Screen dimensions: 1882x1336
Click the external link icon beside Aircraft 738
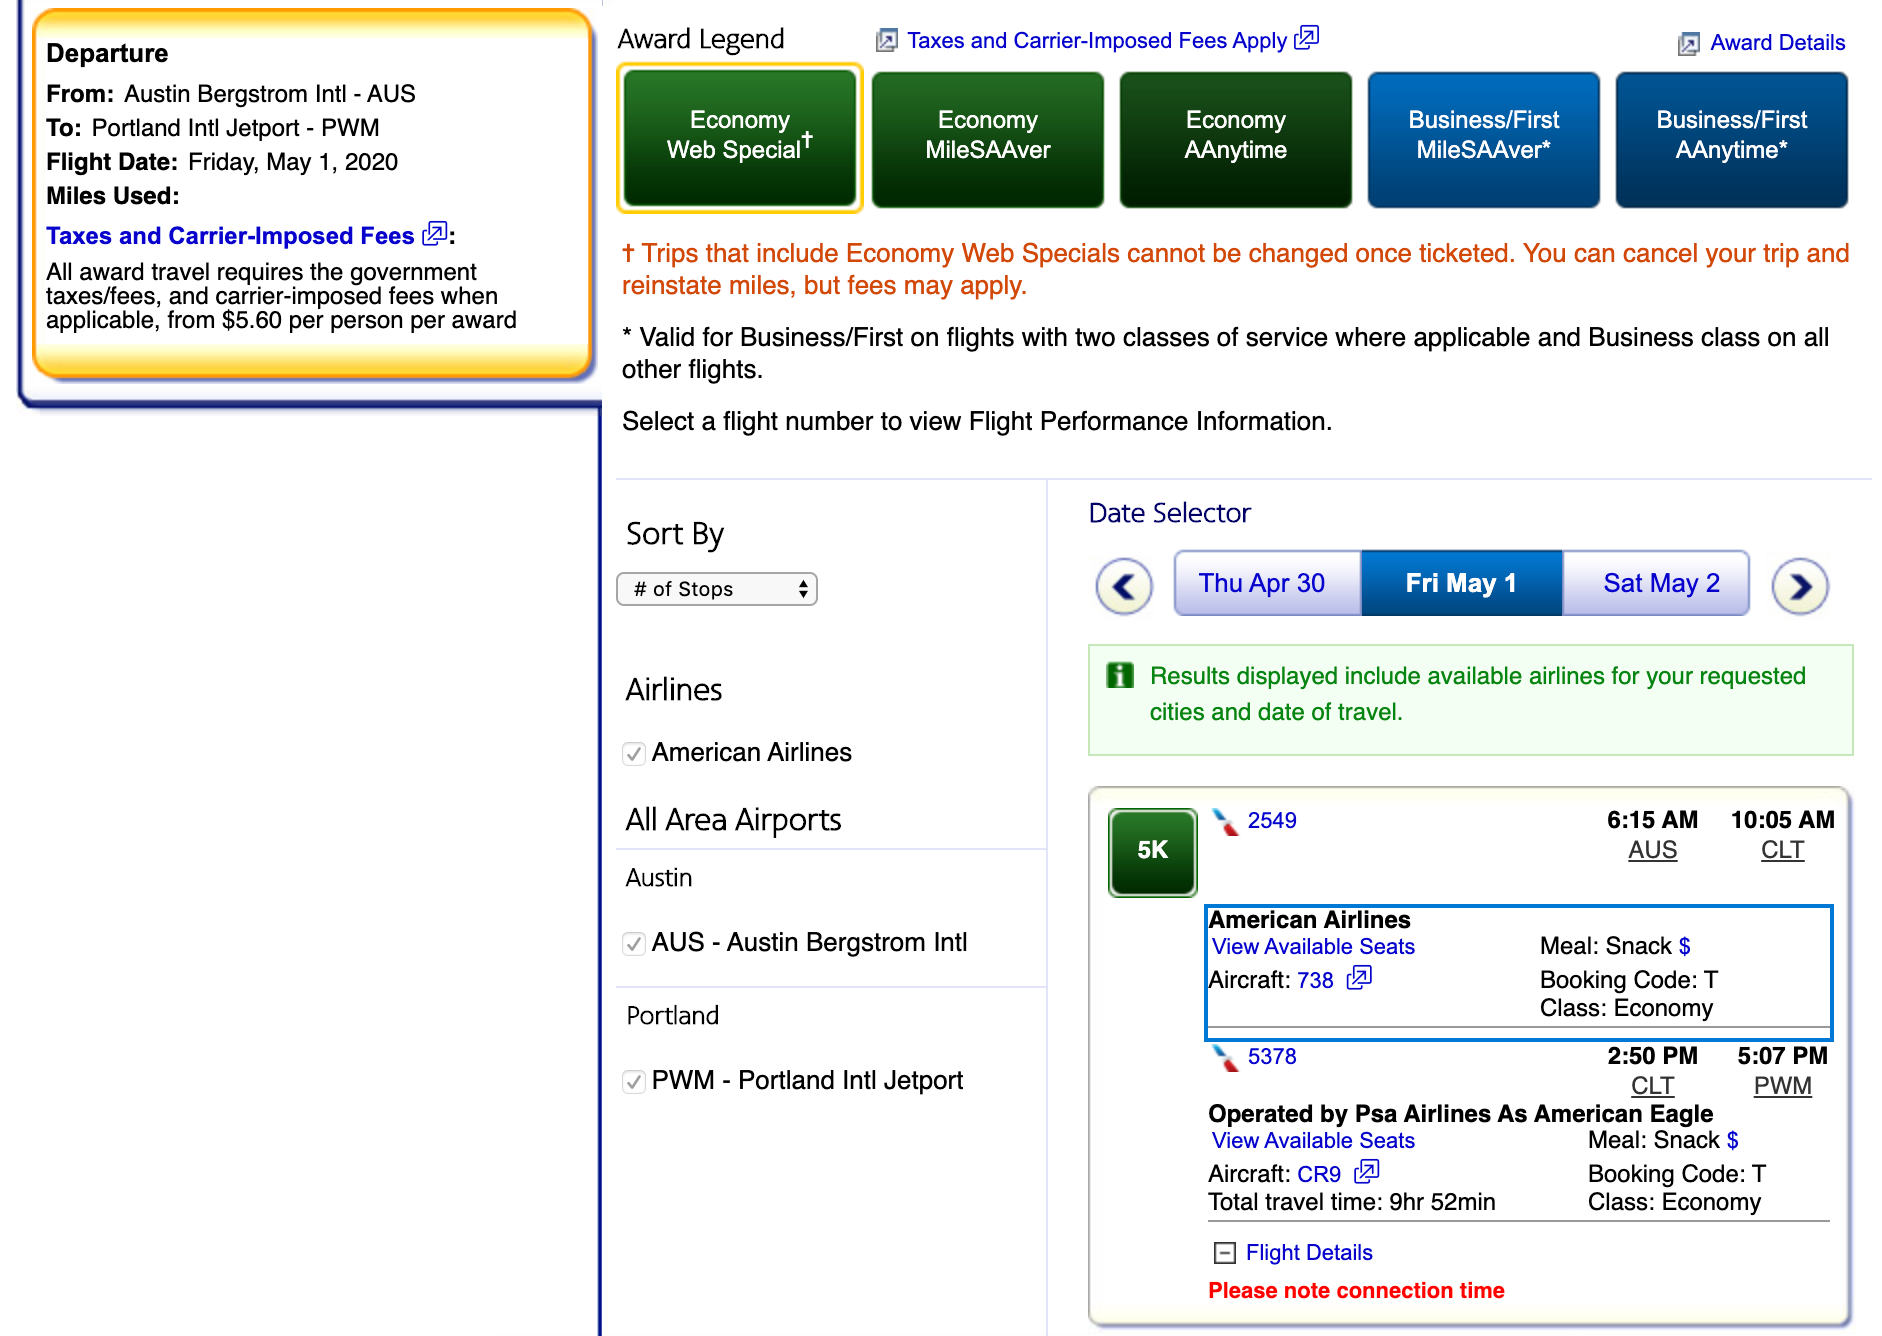click(1359, 978)
